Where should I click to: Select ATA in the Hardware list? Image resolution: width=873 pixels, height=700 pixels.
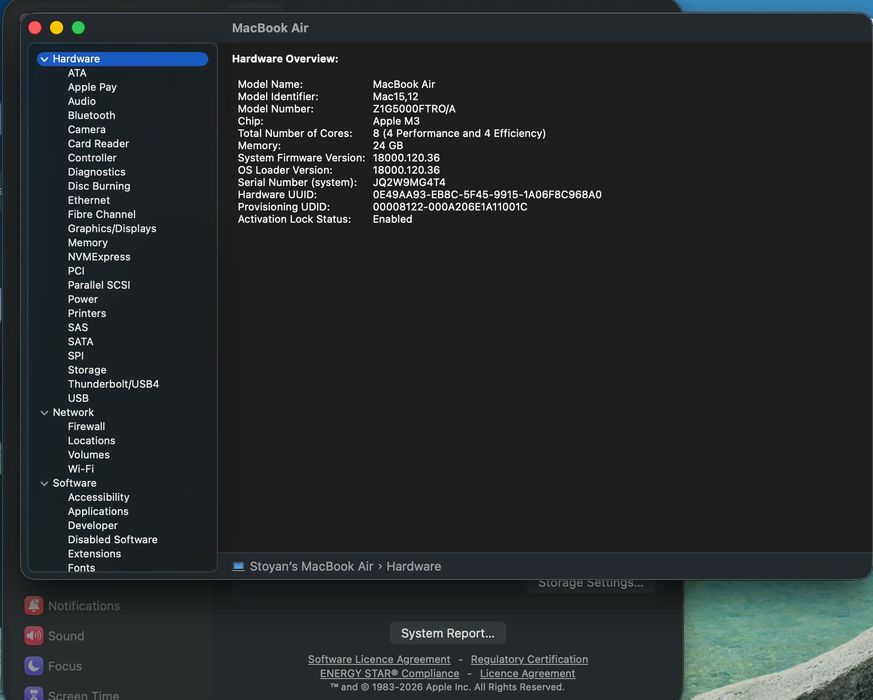pyautogui.click(x=77, y=73)
